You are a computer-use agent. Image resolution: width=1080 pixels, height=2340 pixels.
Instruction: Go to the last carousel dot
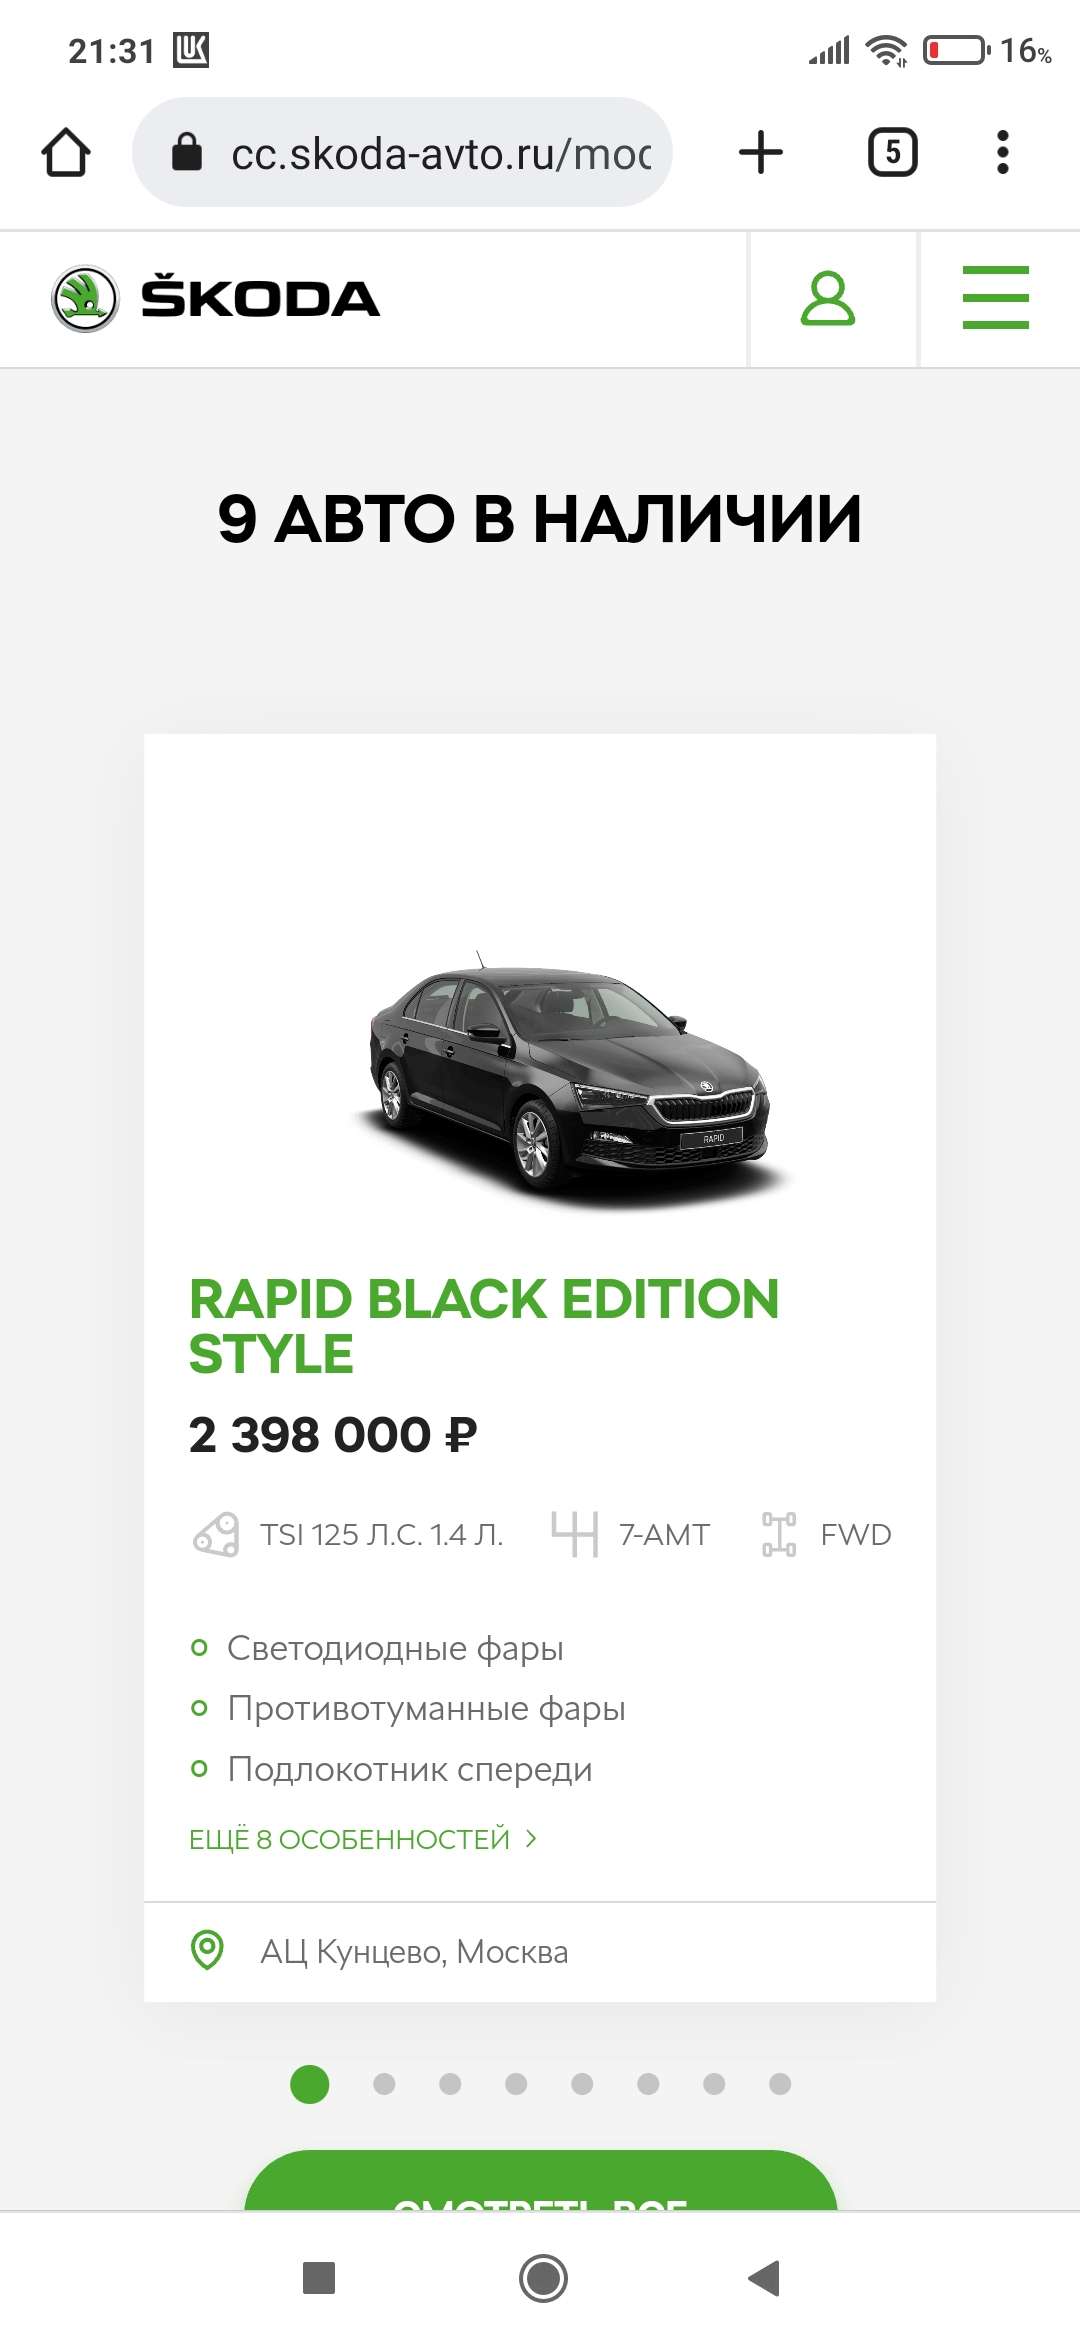(780, 2084)
